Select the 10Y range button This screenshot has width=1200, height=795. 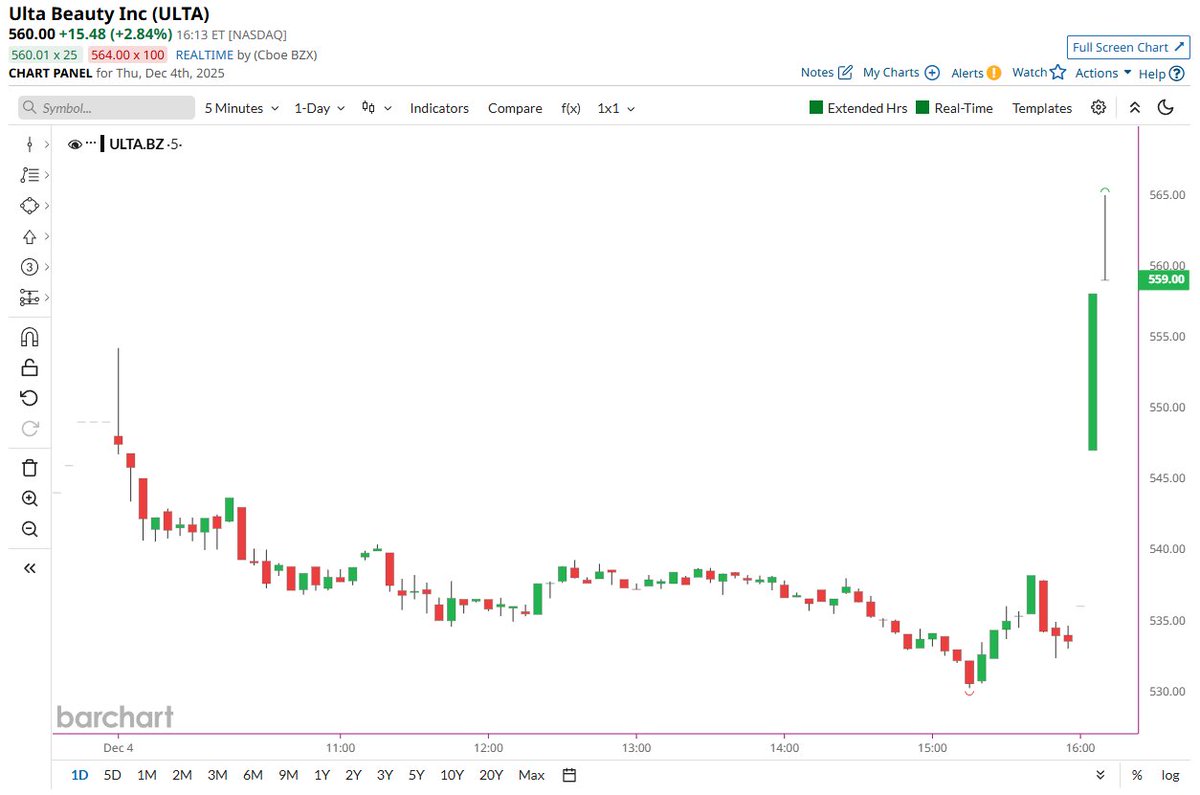[x=452, y=775]
